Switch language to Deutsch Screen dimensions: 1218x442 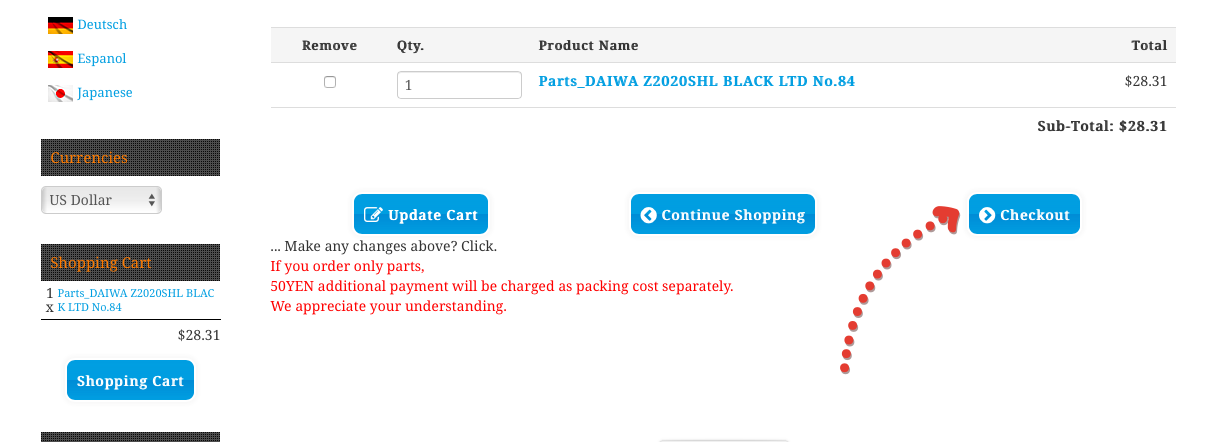[x=102, y=24]
